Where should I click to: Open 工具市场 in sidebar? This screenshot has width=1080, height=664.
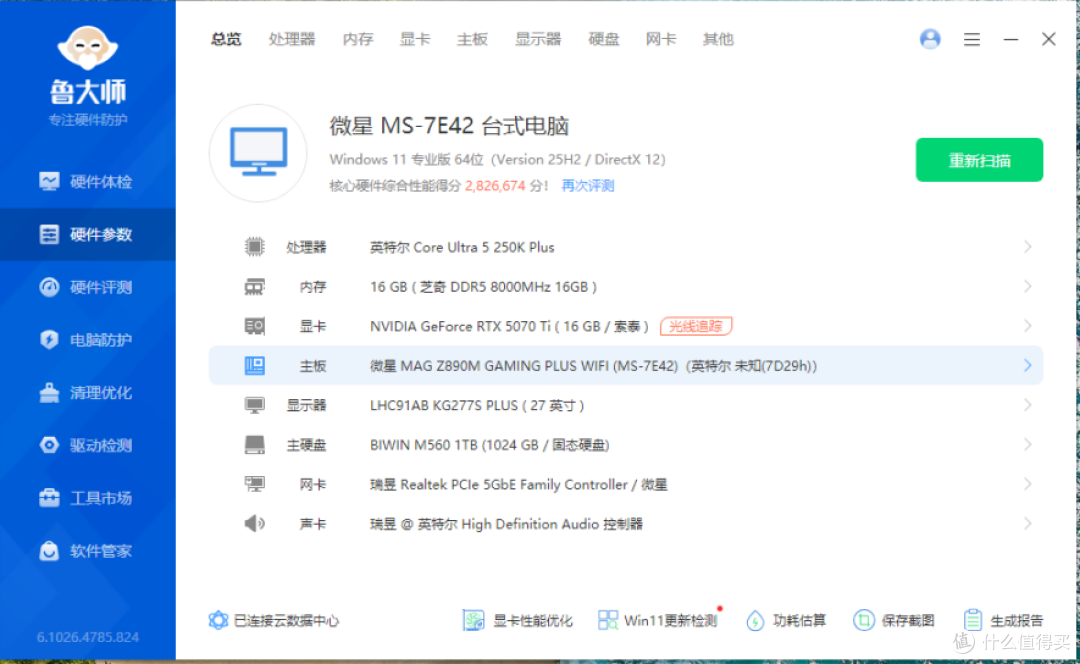point(87,498)
